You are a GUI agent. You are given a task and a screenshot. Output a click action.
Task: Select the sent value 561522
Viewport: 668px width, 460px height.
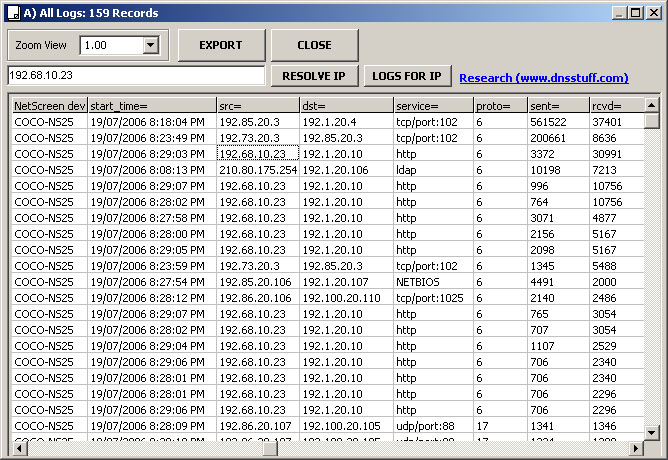tap(559, 122)
